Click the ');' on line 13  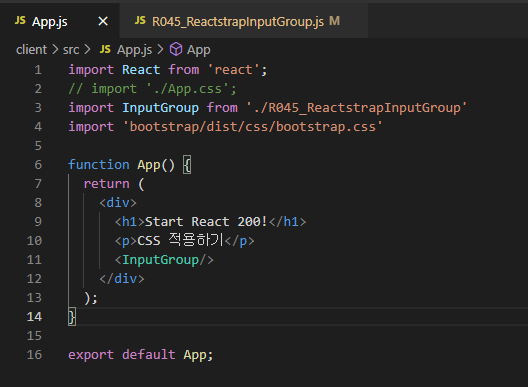point(91,298)
